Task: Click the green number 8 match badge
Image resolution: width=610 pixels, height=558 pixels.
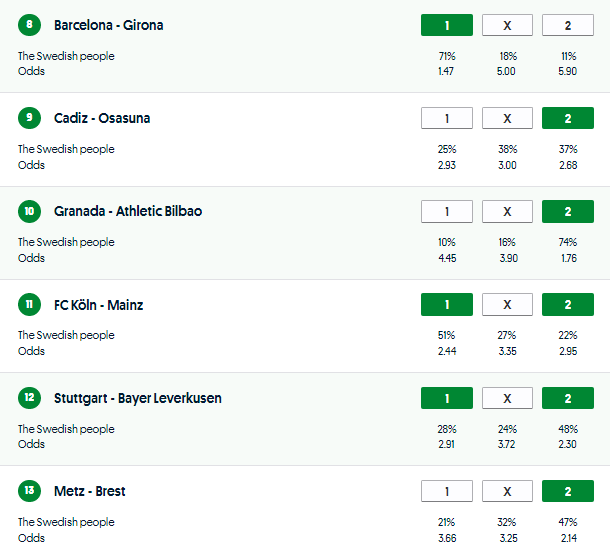Action: pyautogui.click(x=29, y=25)
